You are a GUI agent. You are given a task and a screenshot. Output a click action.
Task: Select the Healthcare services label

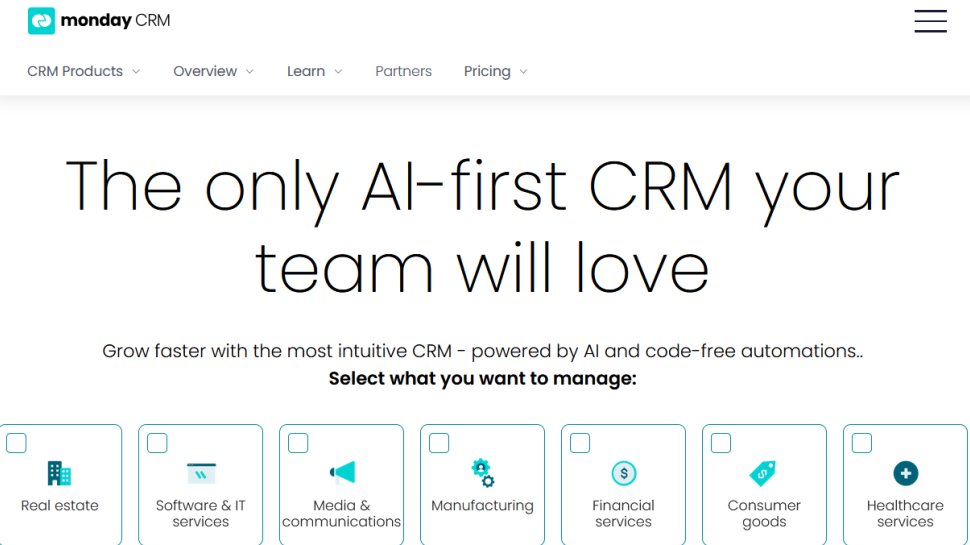[x=905, y=513]
